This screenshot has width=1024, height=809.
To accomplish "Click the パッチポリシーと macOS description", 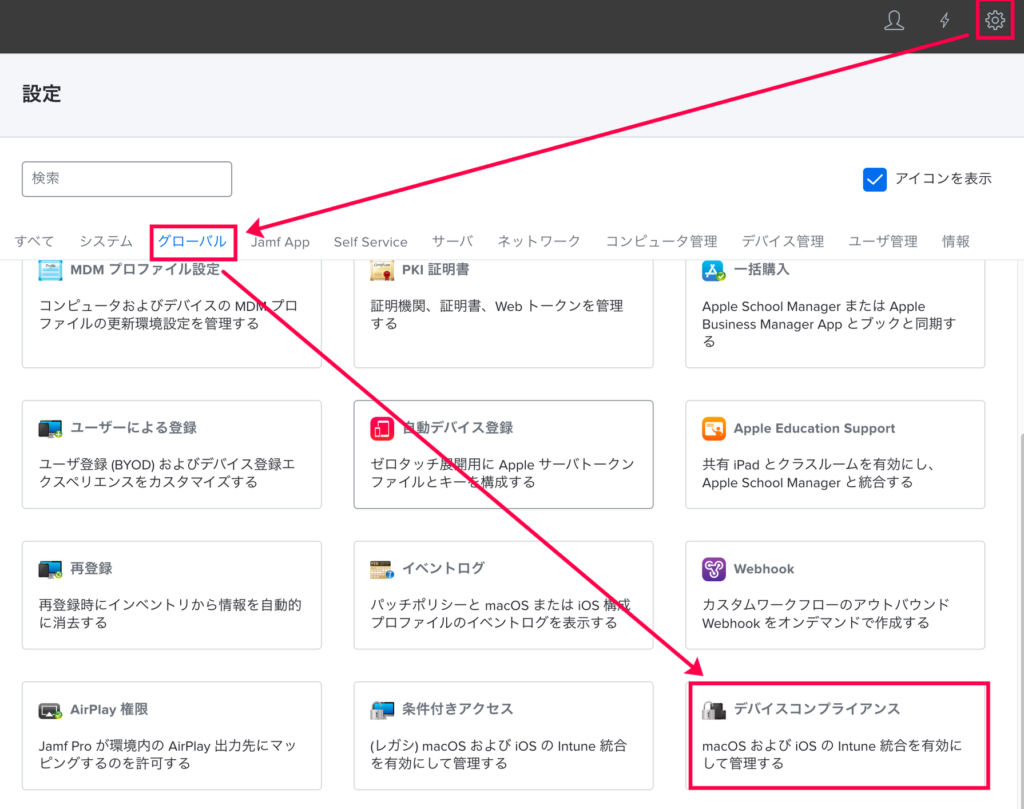I will [x=500, y=614].
